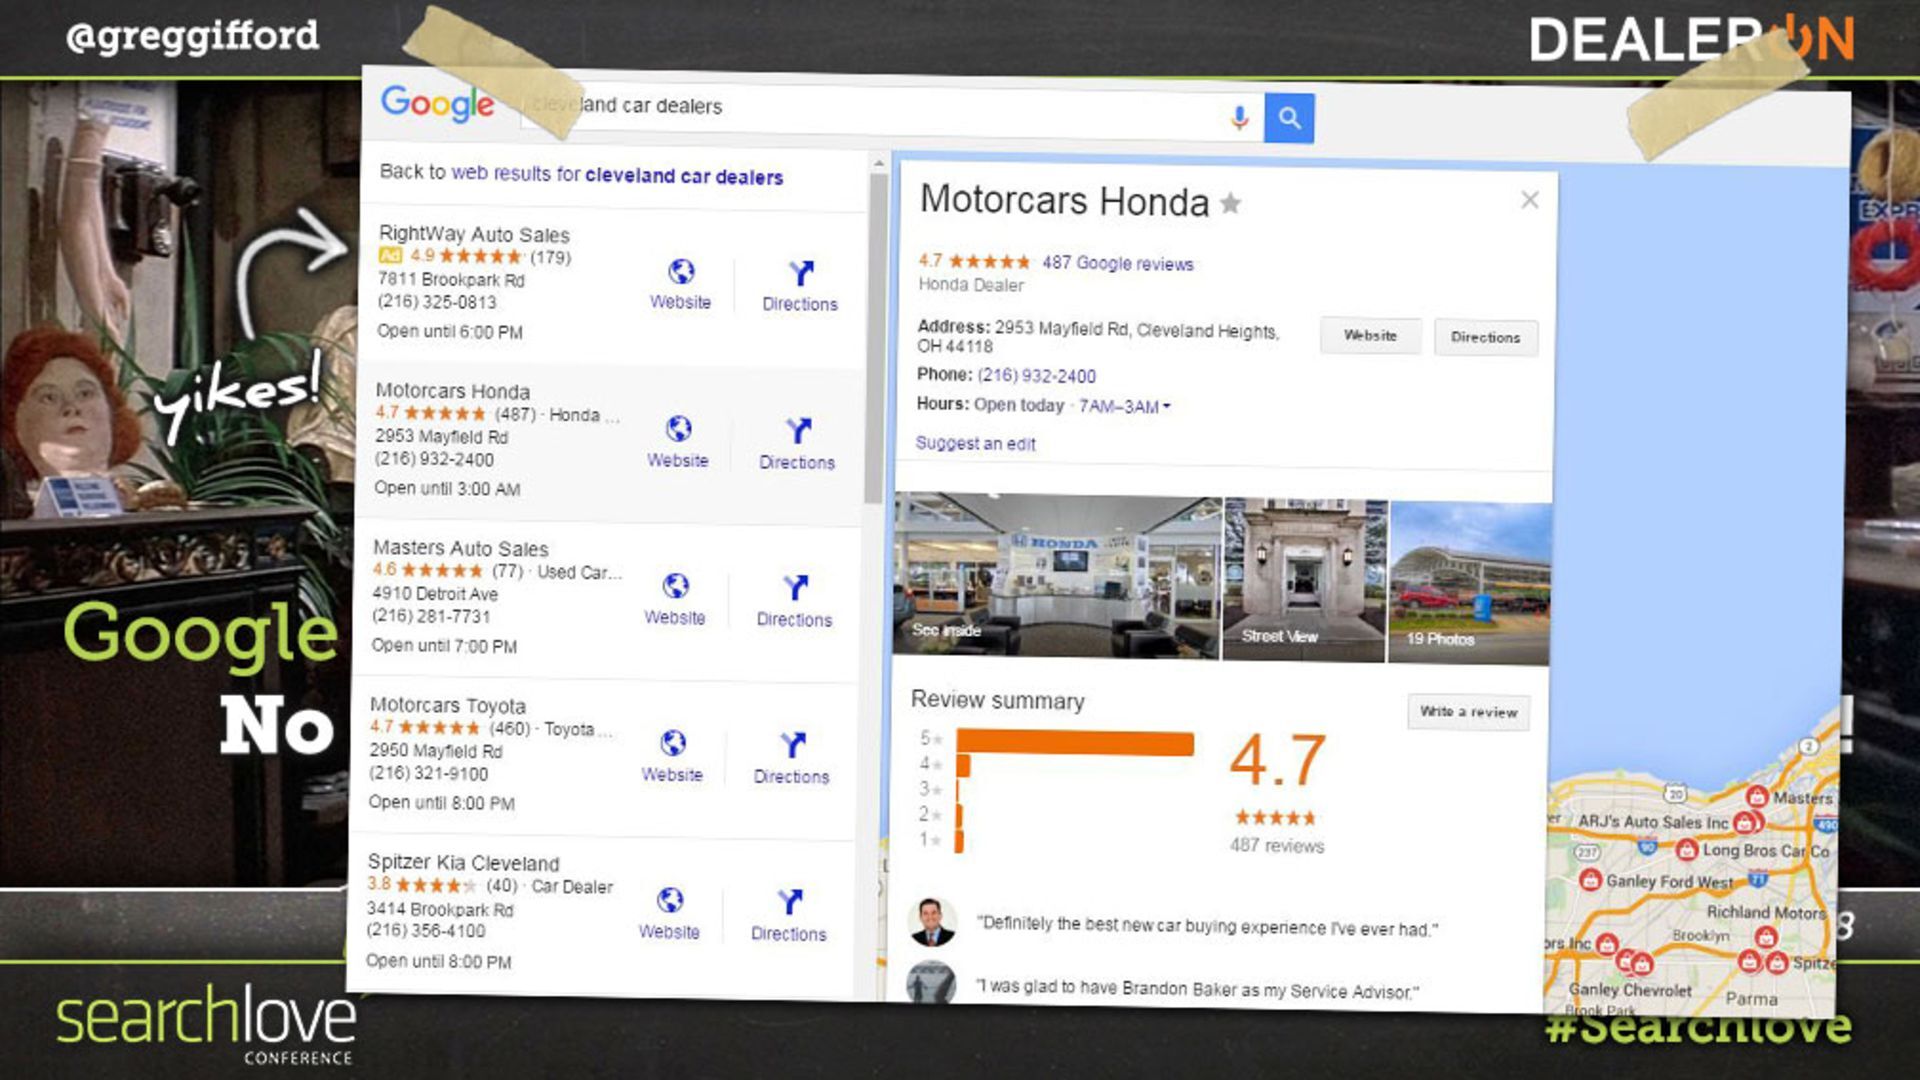The image size is (1920, 1080).
Task: Click the 4-star rating bar in review summary
Action: coord(963,765)
